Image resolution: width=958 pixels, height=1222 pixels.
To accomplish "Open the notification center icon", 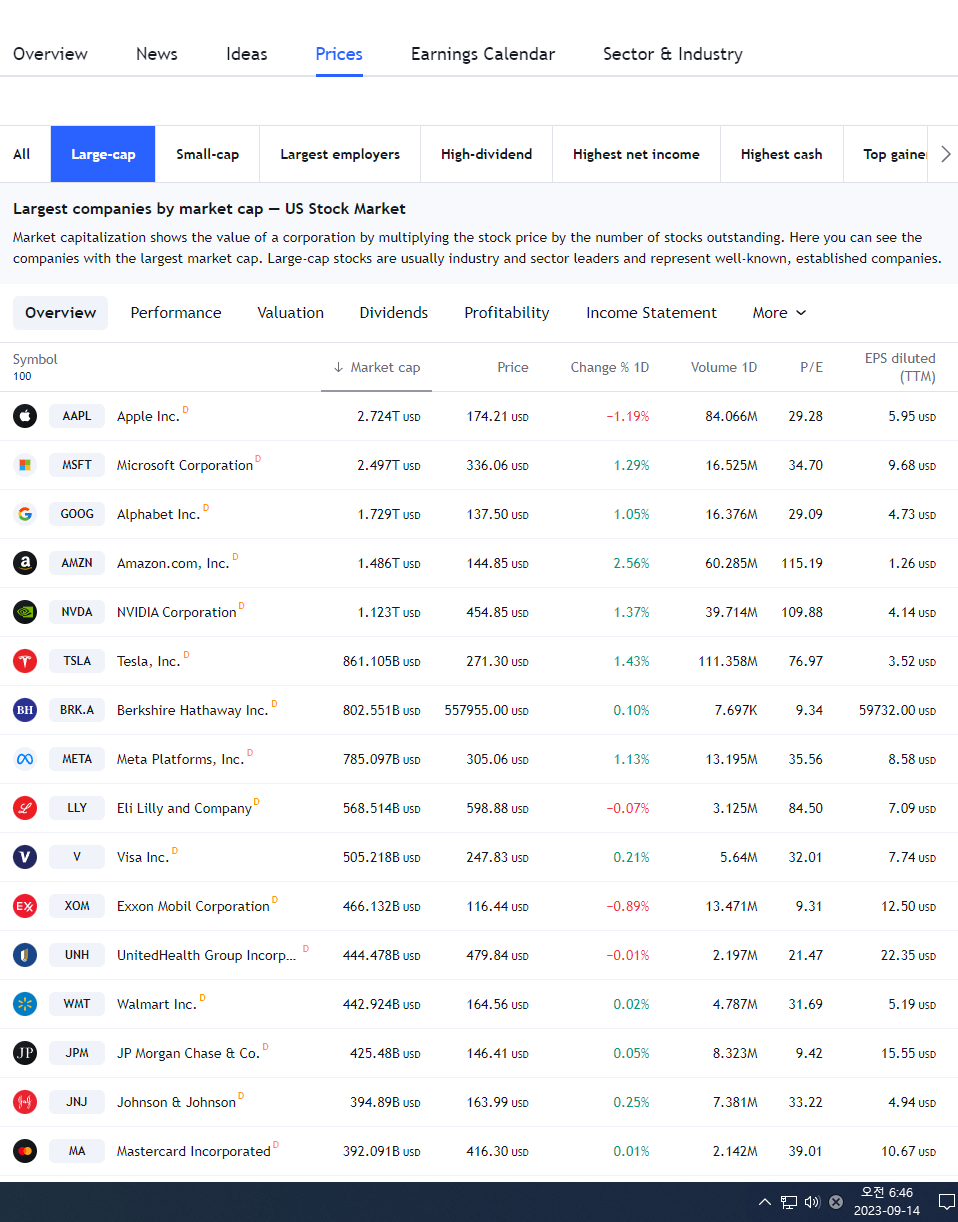I will (x=946, y=1202).
